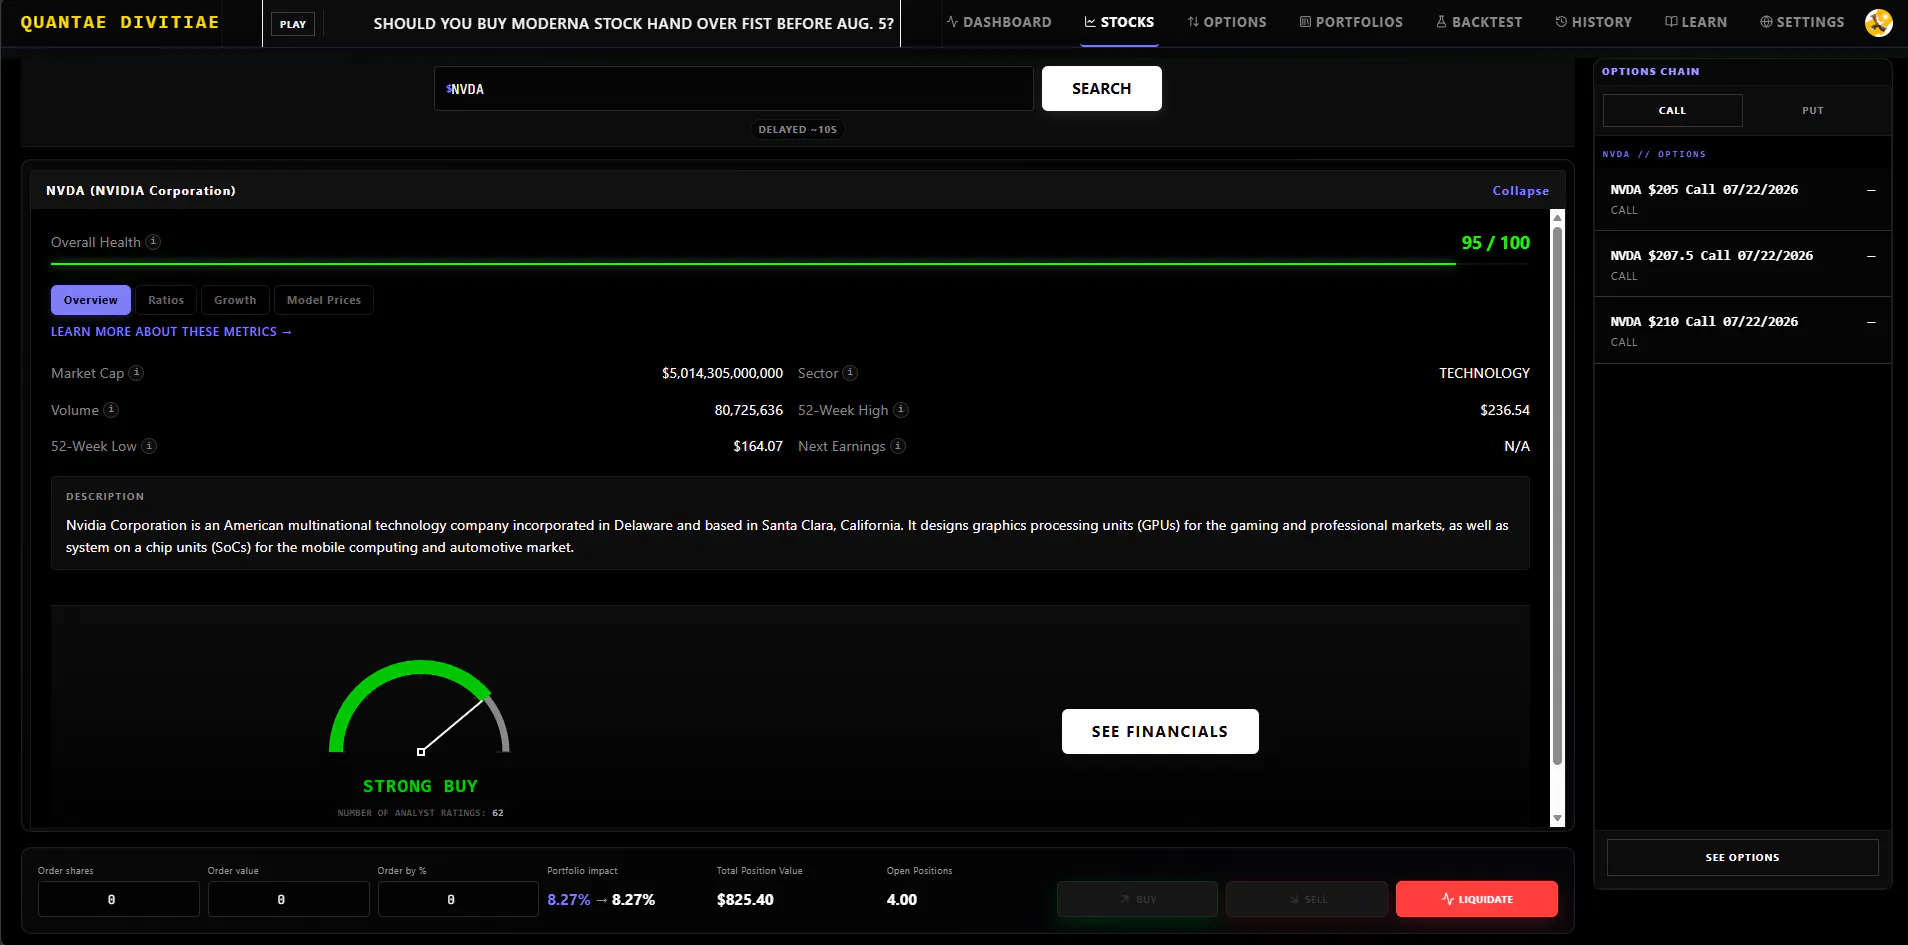Select the NVDA $207.5 Call option
This screenshot has width=1908, height=945.
pyautogui.click(x=1743, y=264)
